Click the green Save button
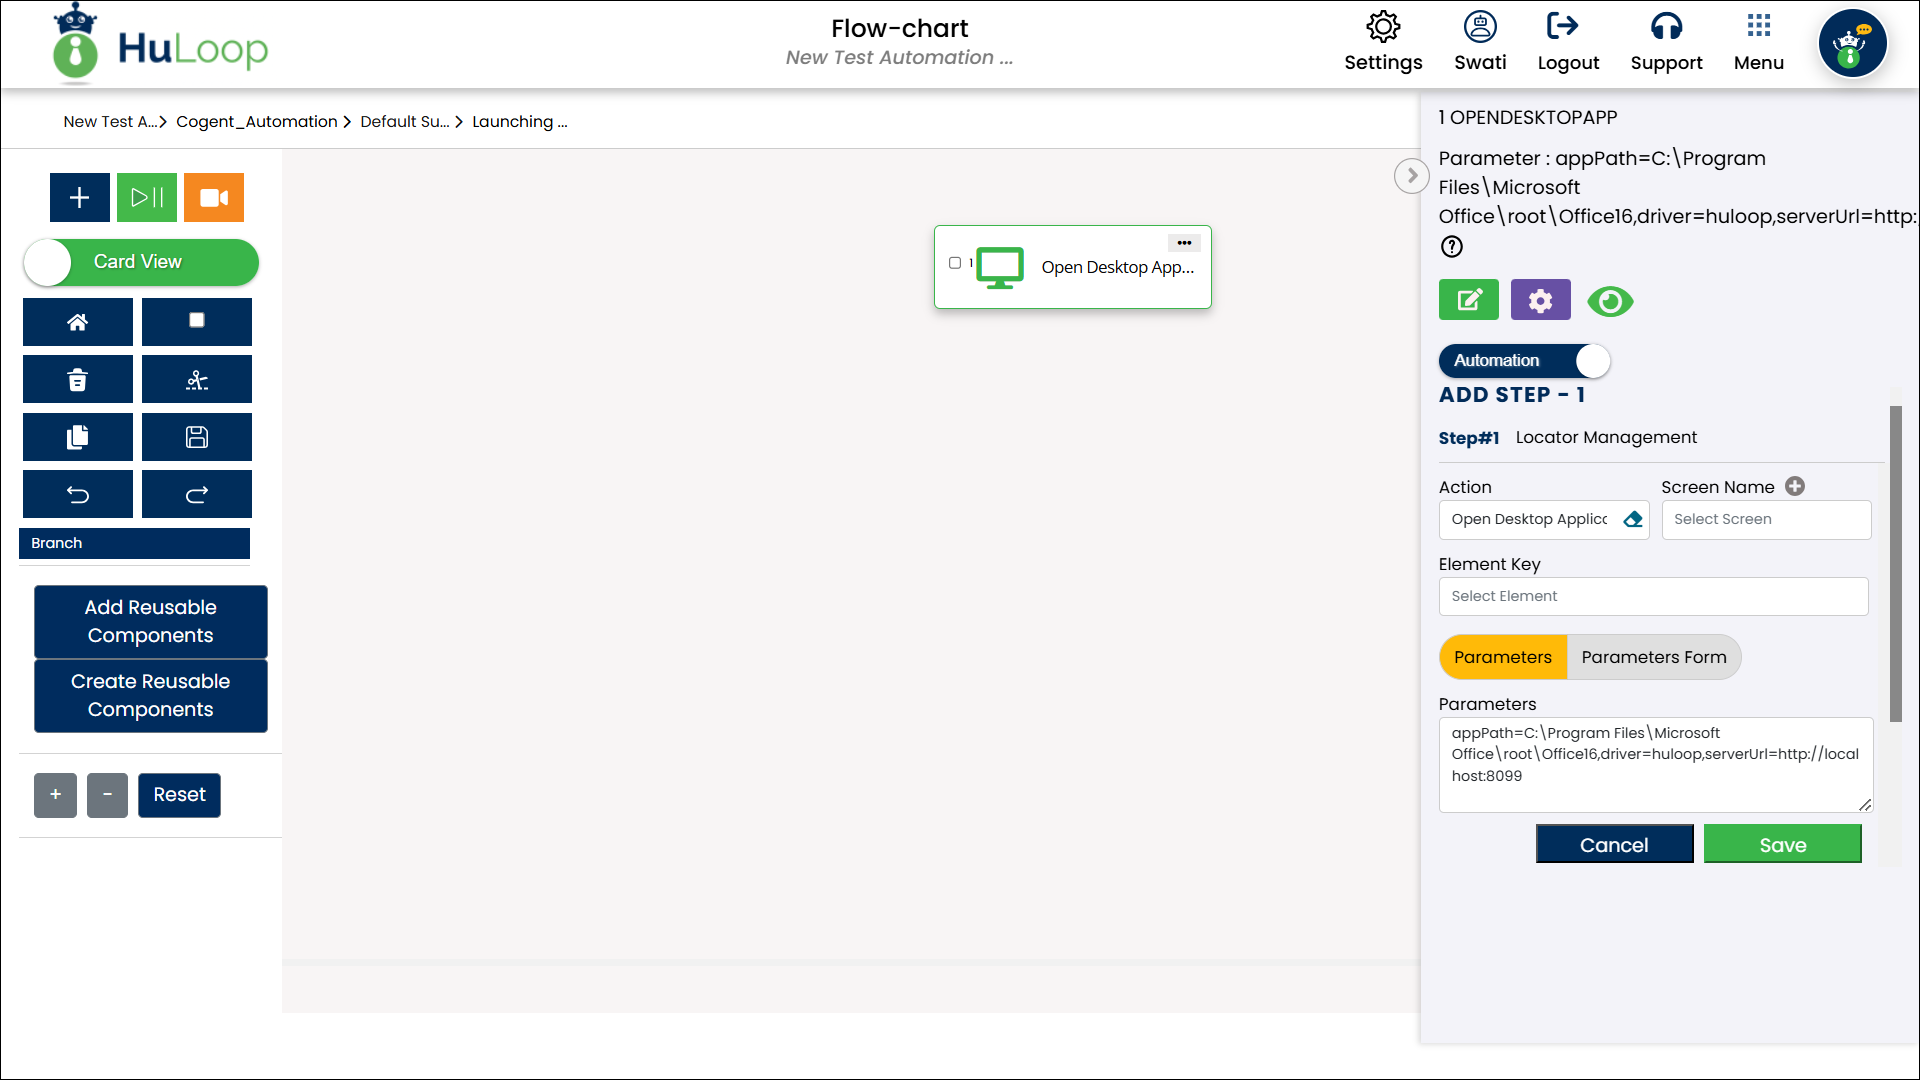This screenshot has height=1080, width=1920. pos(1782,845)
